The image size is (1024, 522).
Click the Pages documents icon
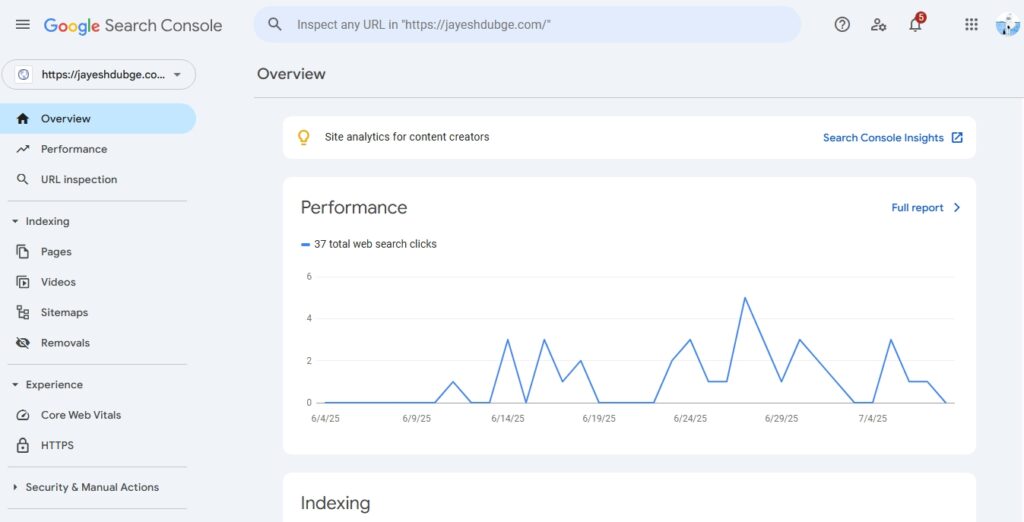pos(23,252)
